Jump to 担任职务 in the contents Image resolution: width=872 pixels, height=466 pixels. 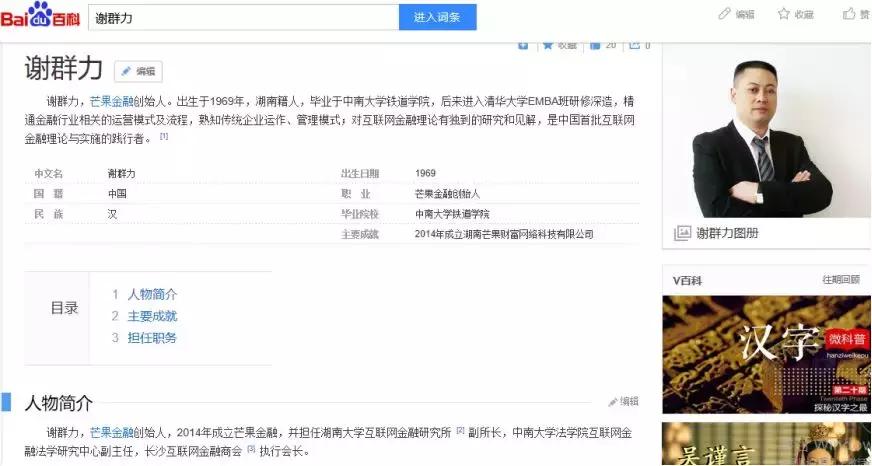tap(152, 338)
